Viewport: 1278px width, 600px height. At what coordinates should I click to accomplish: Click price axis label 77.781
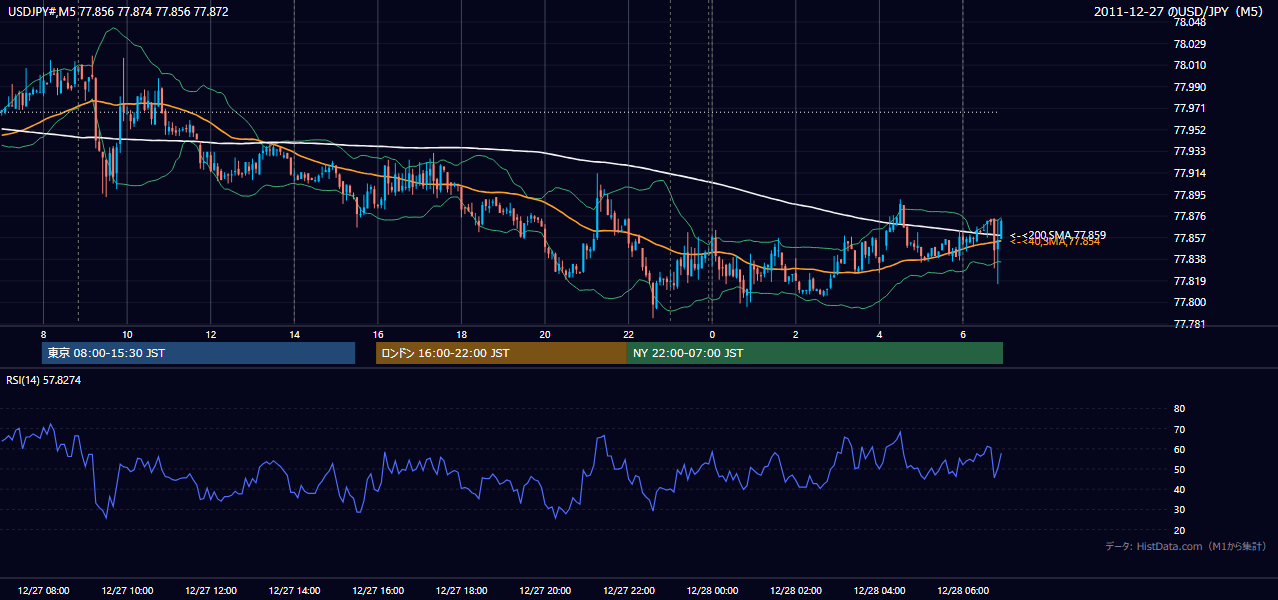[x=1190, y=324]
